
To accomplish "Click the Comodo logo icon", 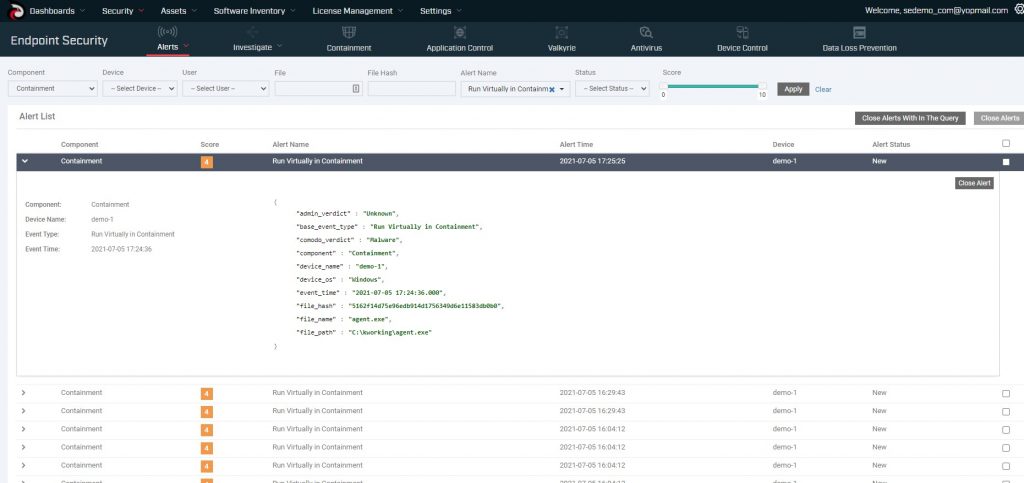I will pyautogui.click(x=16, y=10).
